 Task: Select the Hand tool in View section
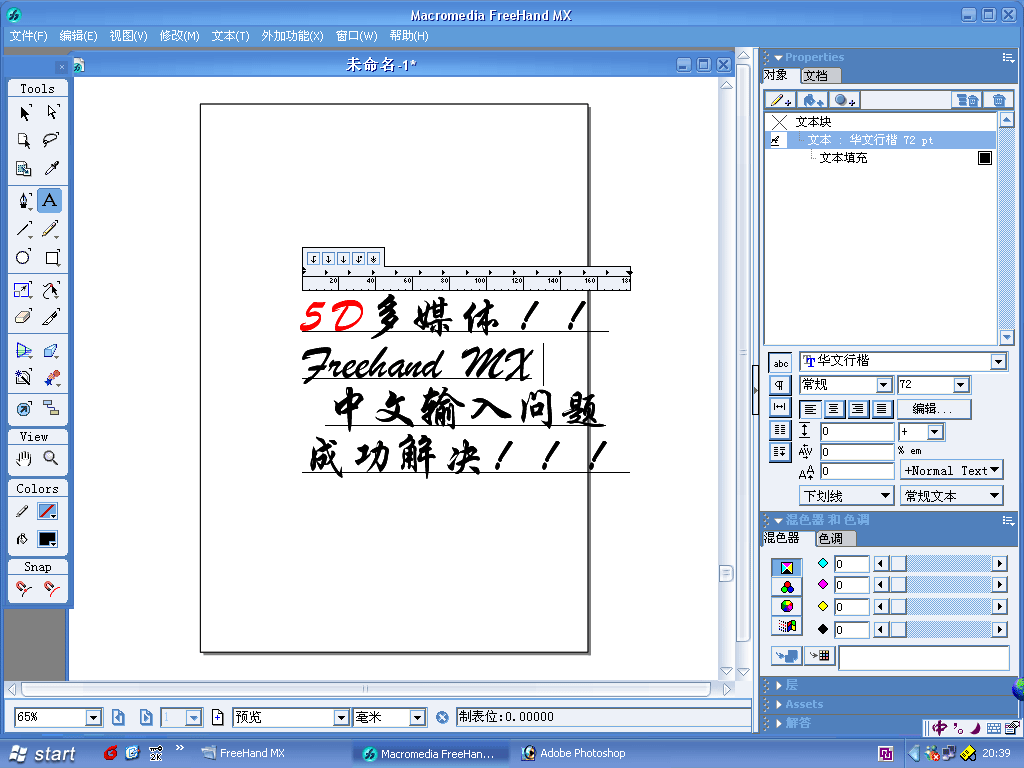pyautogui.click(x=24, y=458)
